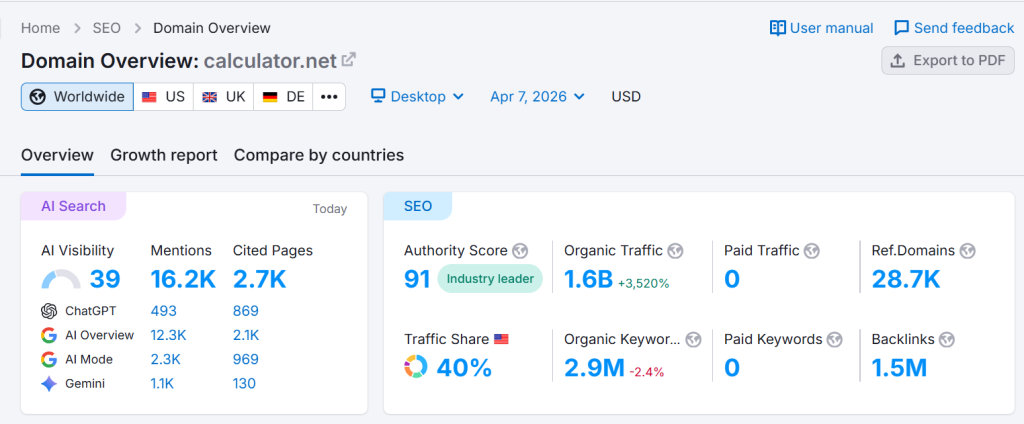
Task: Switch to the Growth report tab
Action: click(x=163, y=155)
